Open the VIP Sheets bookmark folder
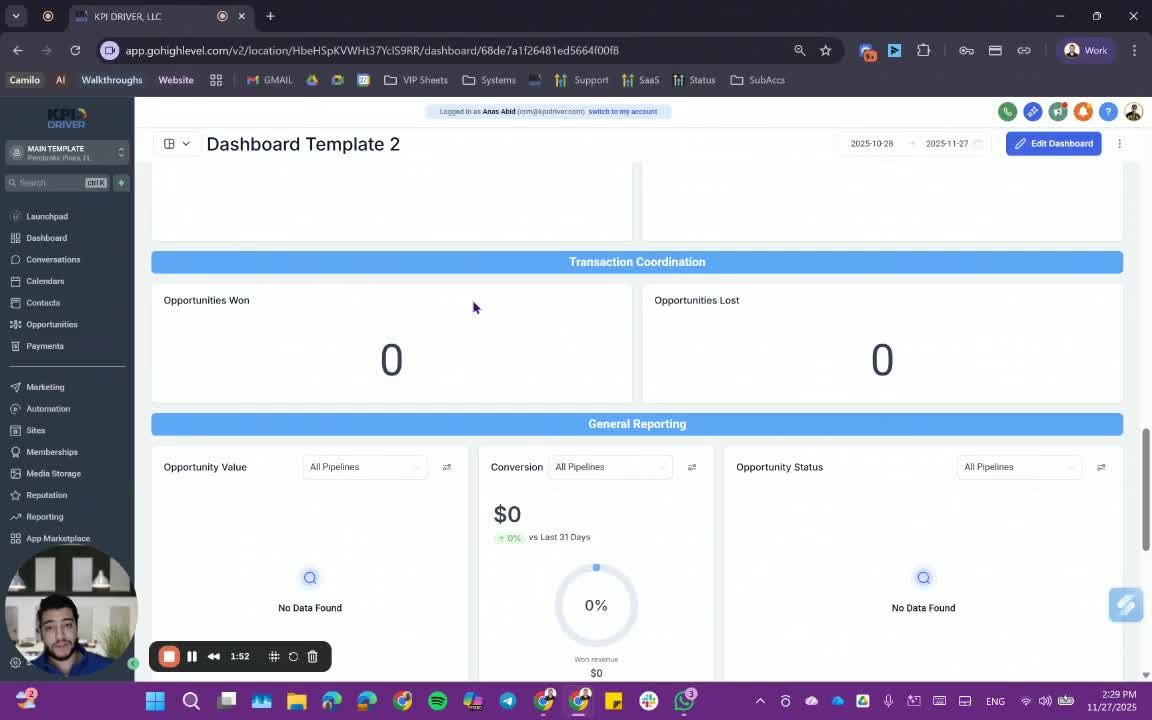This screenshot has width=1152, height=720. (415, 80)
